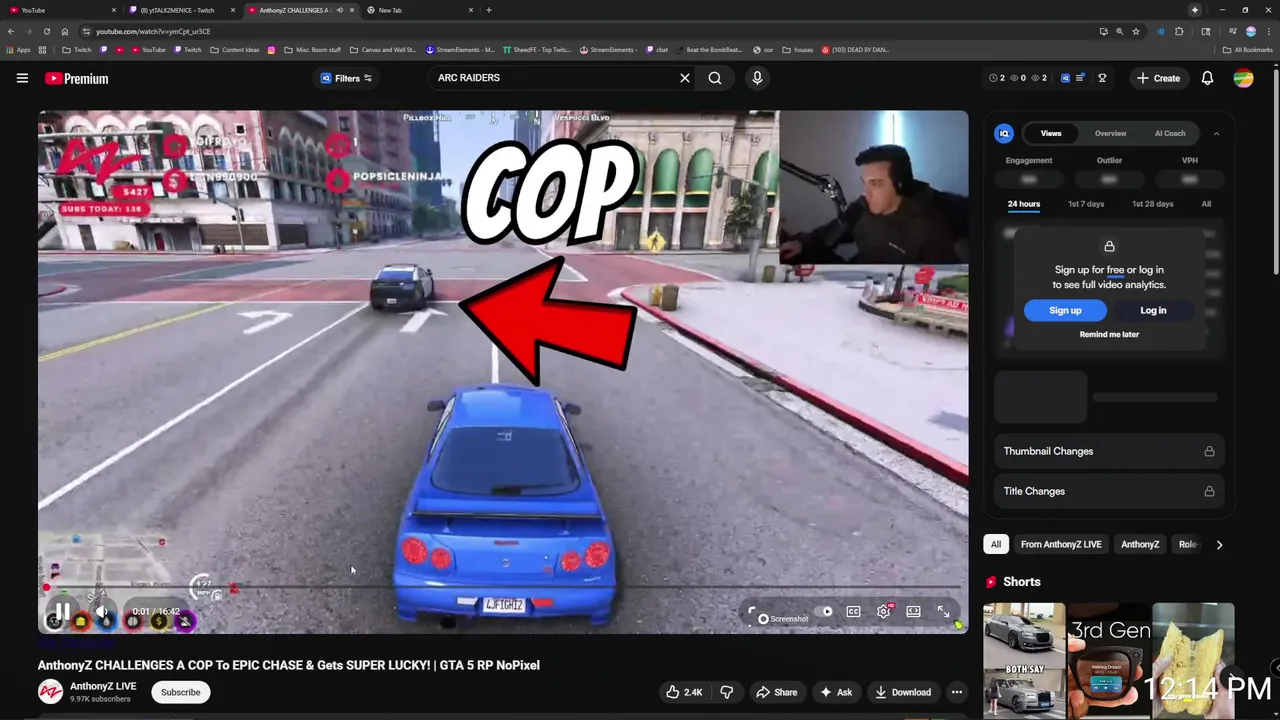Screen dimensions: 1280x720
Task: Show more chips with next arrow
Action: (1219, 545)
